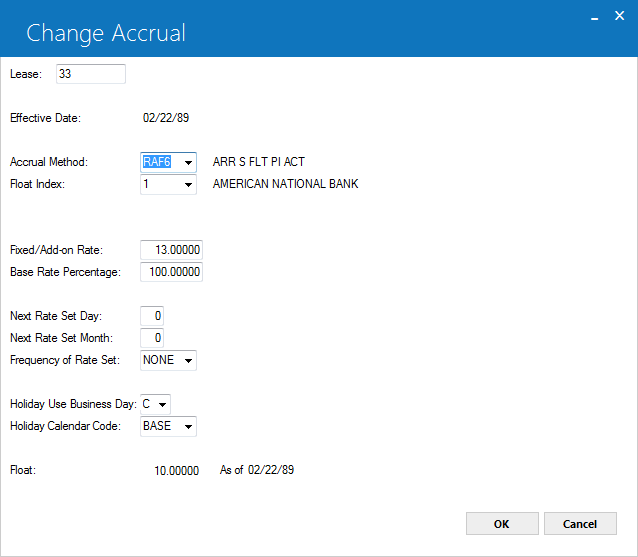Open the Holiday Calendar Code dropdown
Viewport: 638px width, 557px height.
coord(188,426)
